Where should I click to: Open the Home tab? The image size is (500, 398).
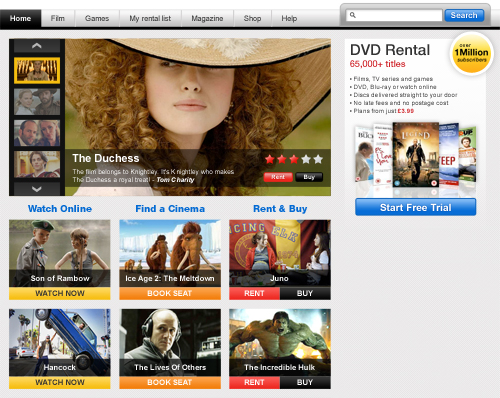(x=20, y=18)
